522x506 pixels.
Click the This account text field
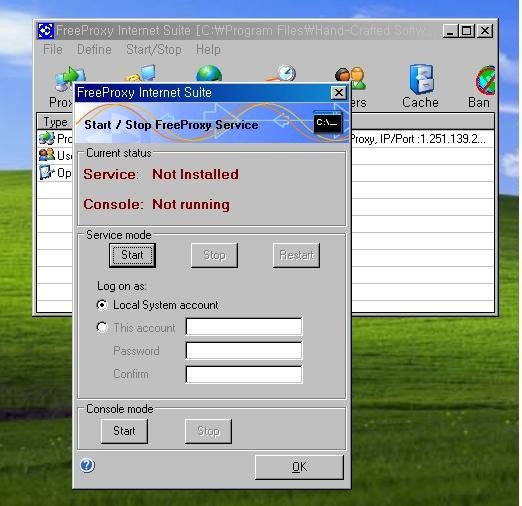coord(244,327)
